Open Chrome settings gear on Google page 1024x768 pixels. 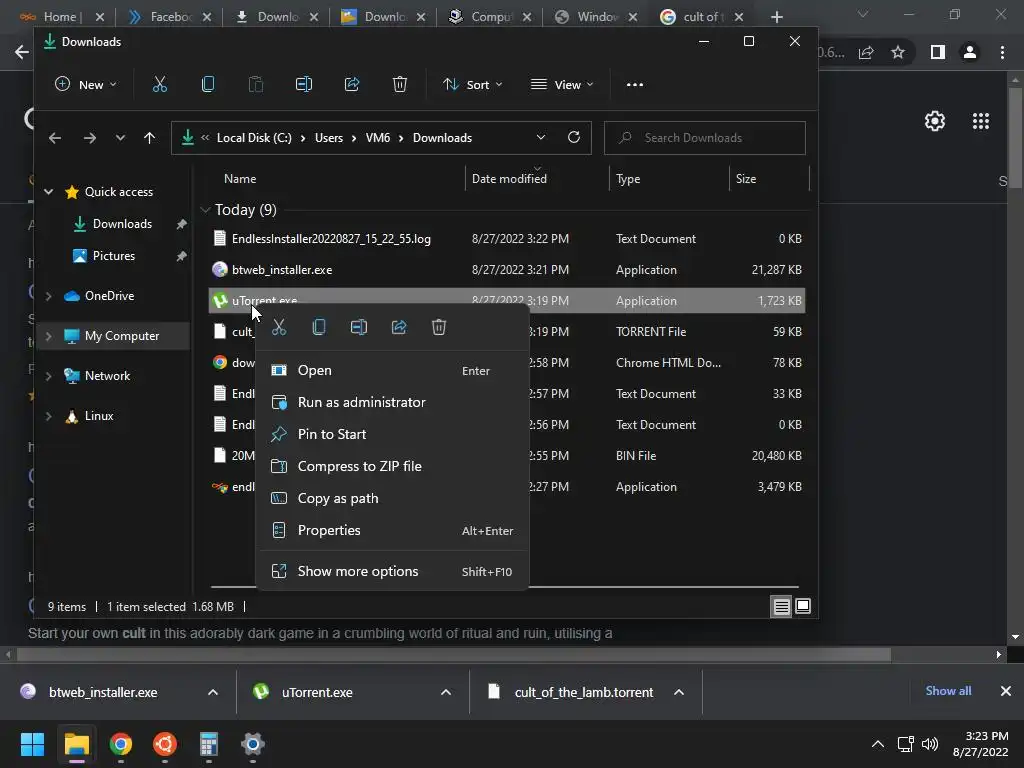(935, 121)
